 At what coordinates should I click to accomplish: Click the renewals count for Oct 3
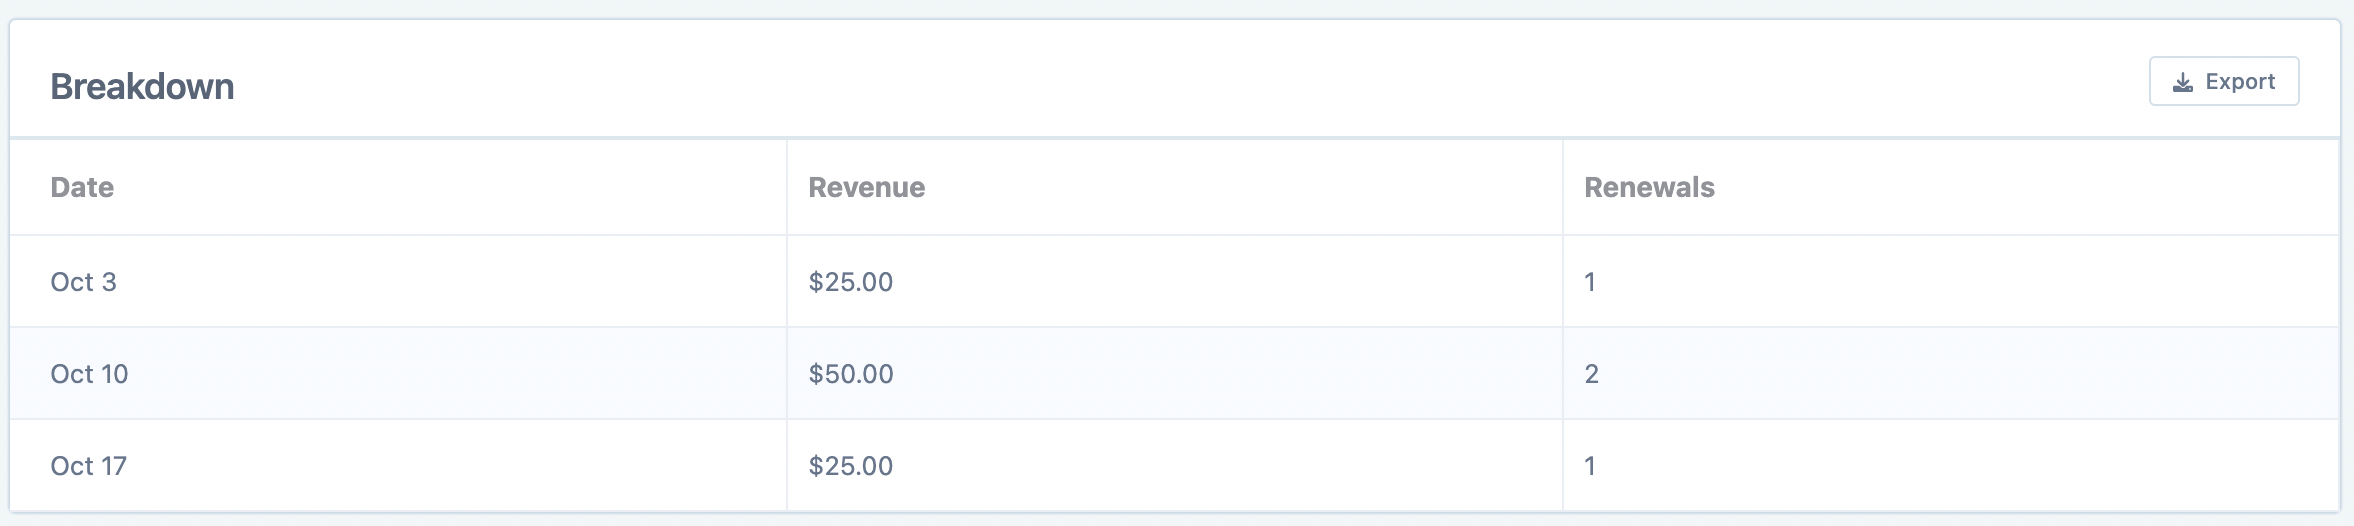[1590, 282]
